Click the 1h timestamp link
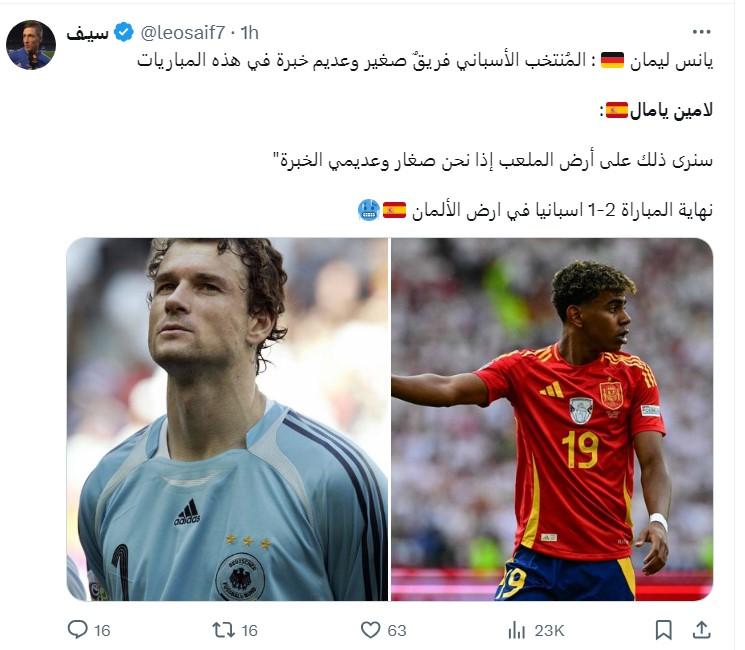The height and width of the screenshot is (650, 745). (249, 33)
